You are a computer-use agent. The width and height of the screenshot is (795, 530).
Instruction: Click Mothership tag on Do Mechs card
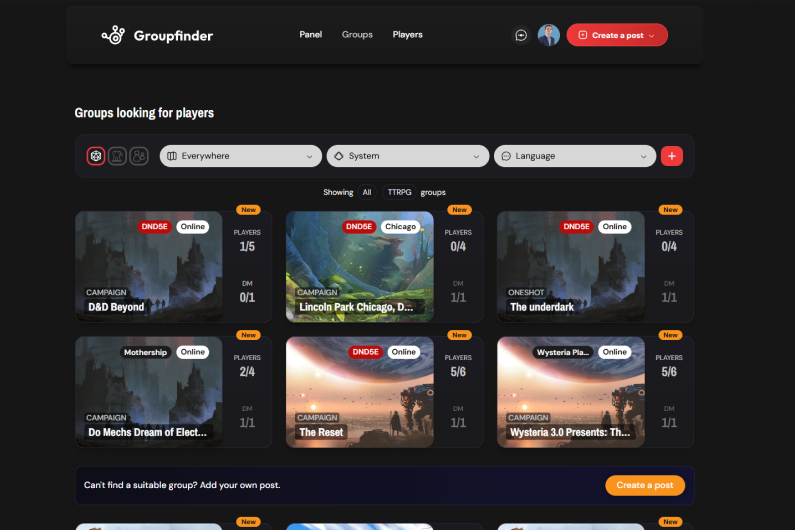coord(146,352)
